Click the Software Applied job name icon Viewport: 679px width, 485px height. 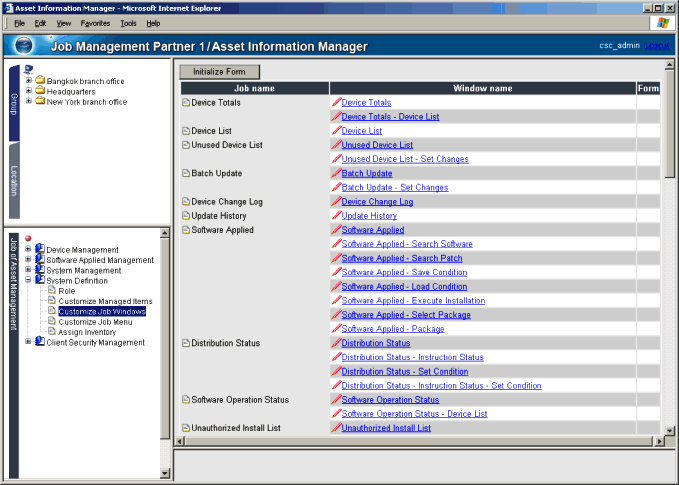[185, 230]
